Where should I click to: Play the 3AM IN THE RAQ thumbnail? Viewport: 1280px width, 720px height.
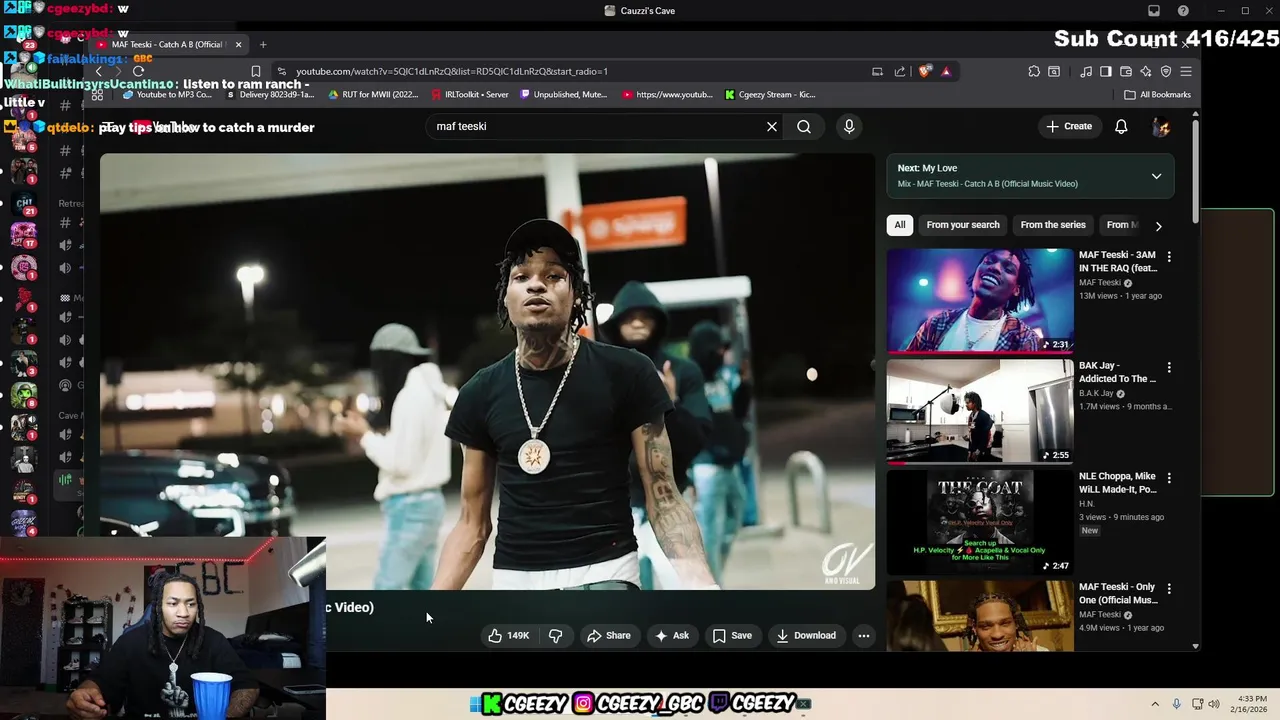pos(980,301)
